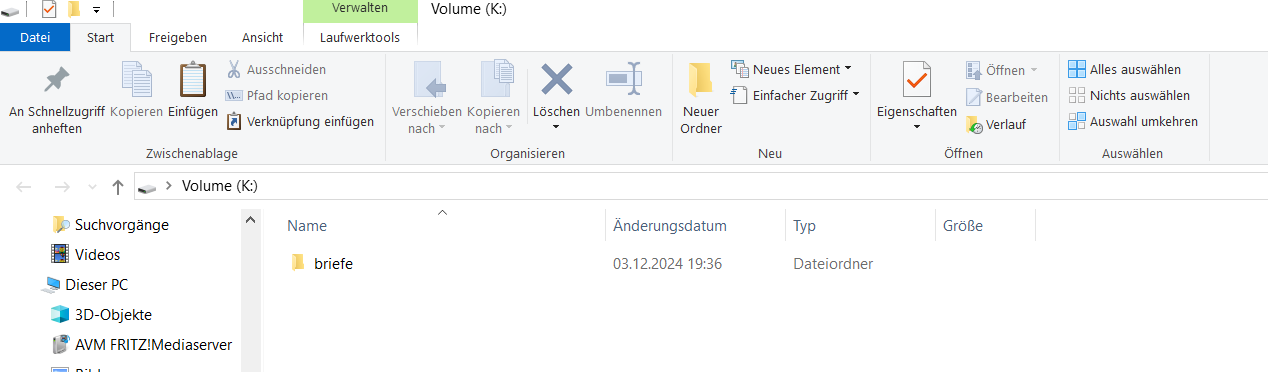Go back with left arrow
Viewport: 1268px width, 372px height.
(x=25, y=187)
